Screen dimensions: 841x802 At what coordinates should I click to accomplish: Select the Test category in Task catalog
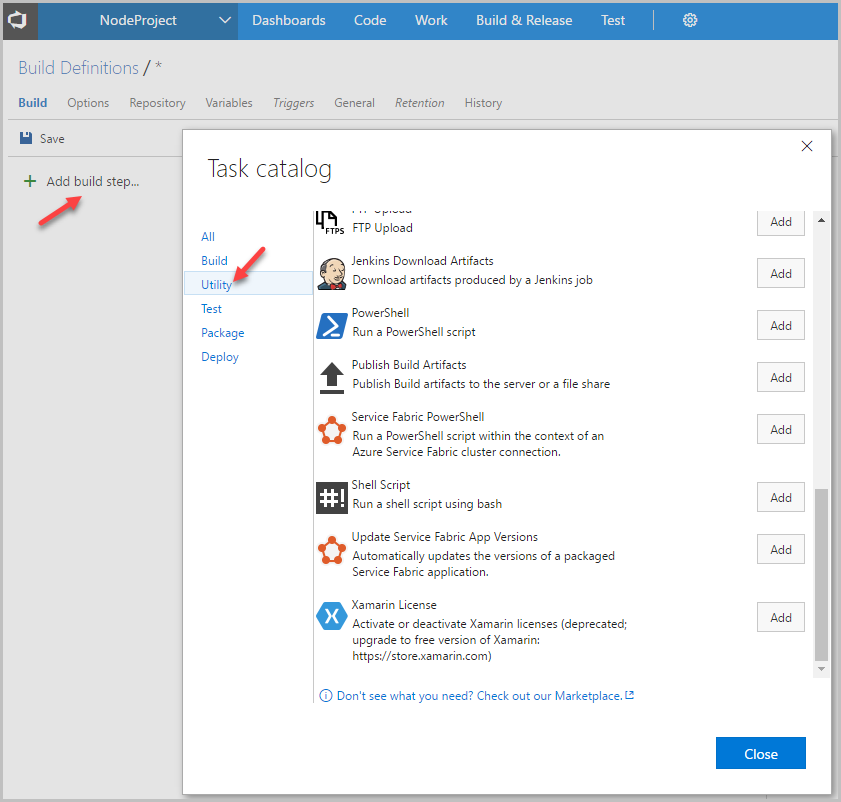coord(211,308)
